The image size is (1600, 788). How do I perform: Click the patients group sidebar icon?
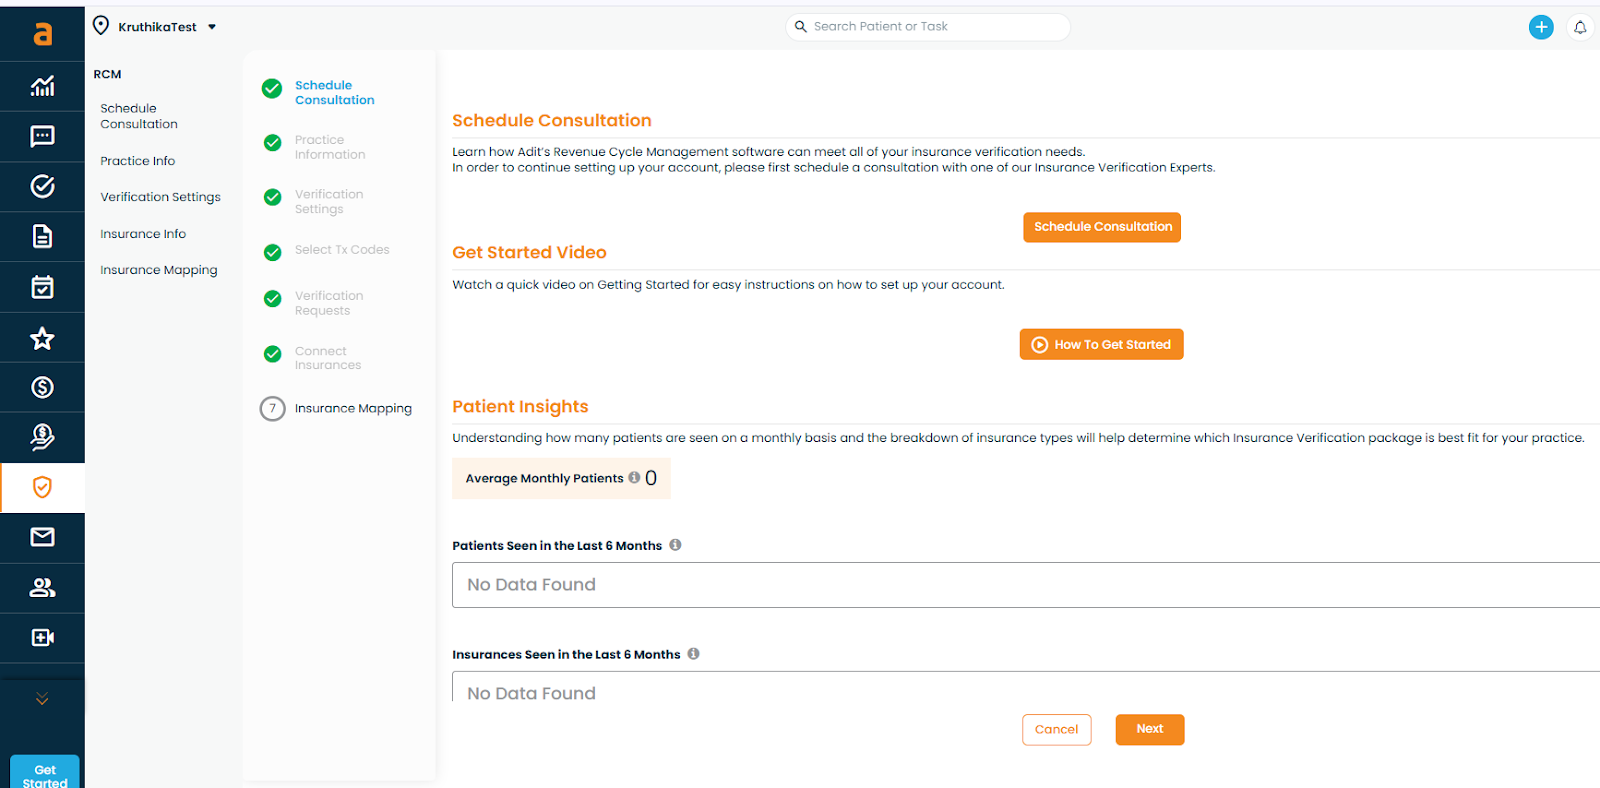[42, 587]
